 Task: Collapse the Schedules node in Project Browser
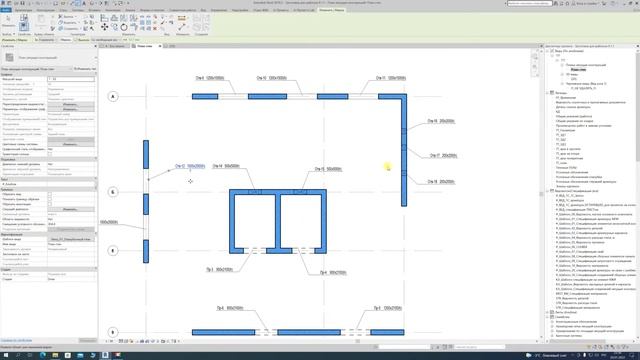pyautogui.click(x=547, y=191)
